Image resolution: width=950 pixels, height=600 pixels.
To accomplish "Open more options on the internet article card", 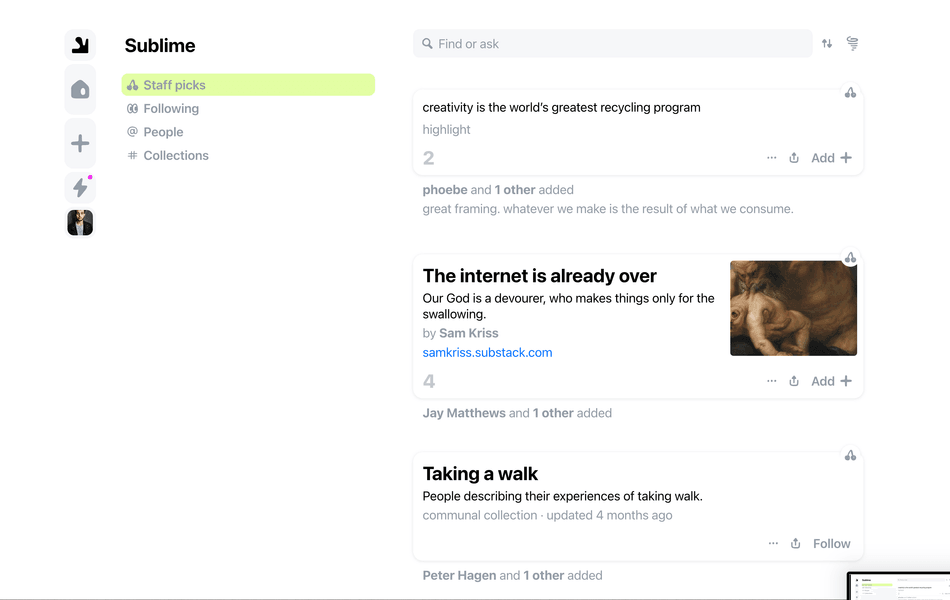I will (x=771, y=381).
